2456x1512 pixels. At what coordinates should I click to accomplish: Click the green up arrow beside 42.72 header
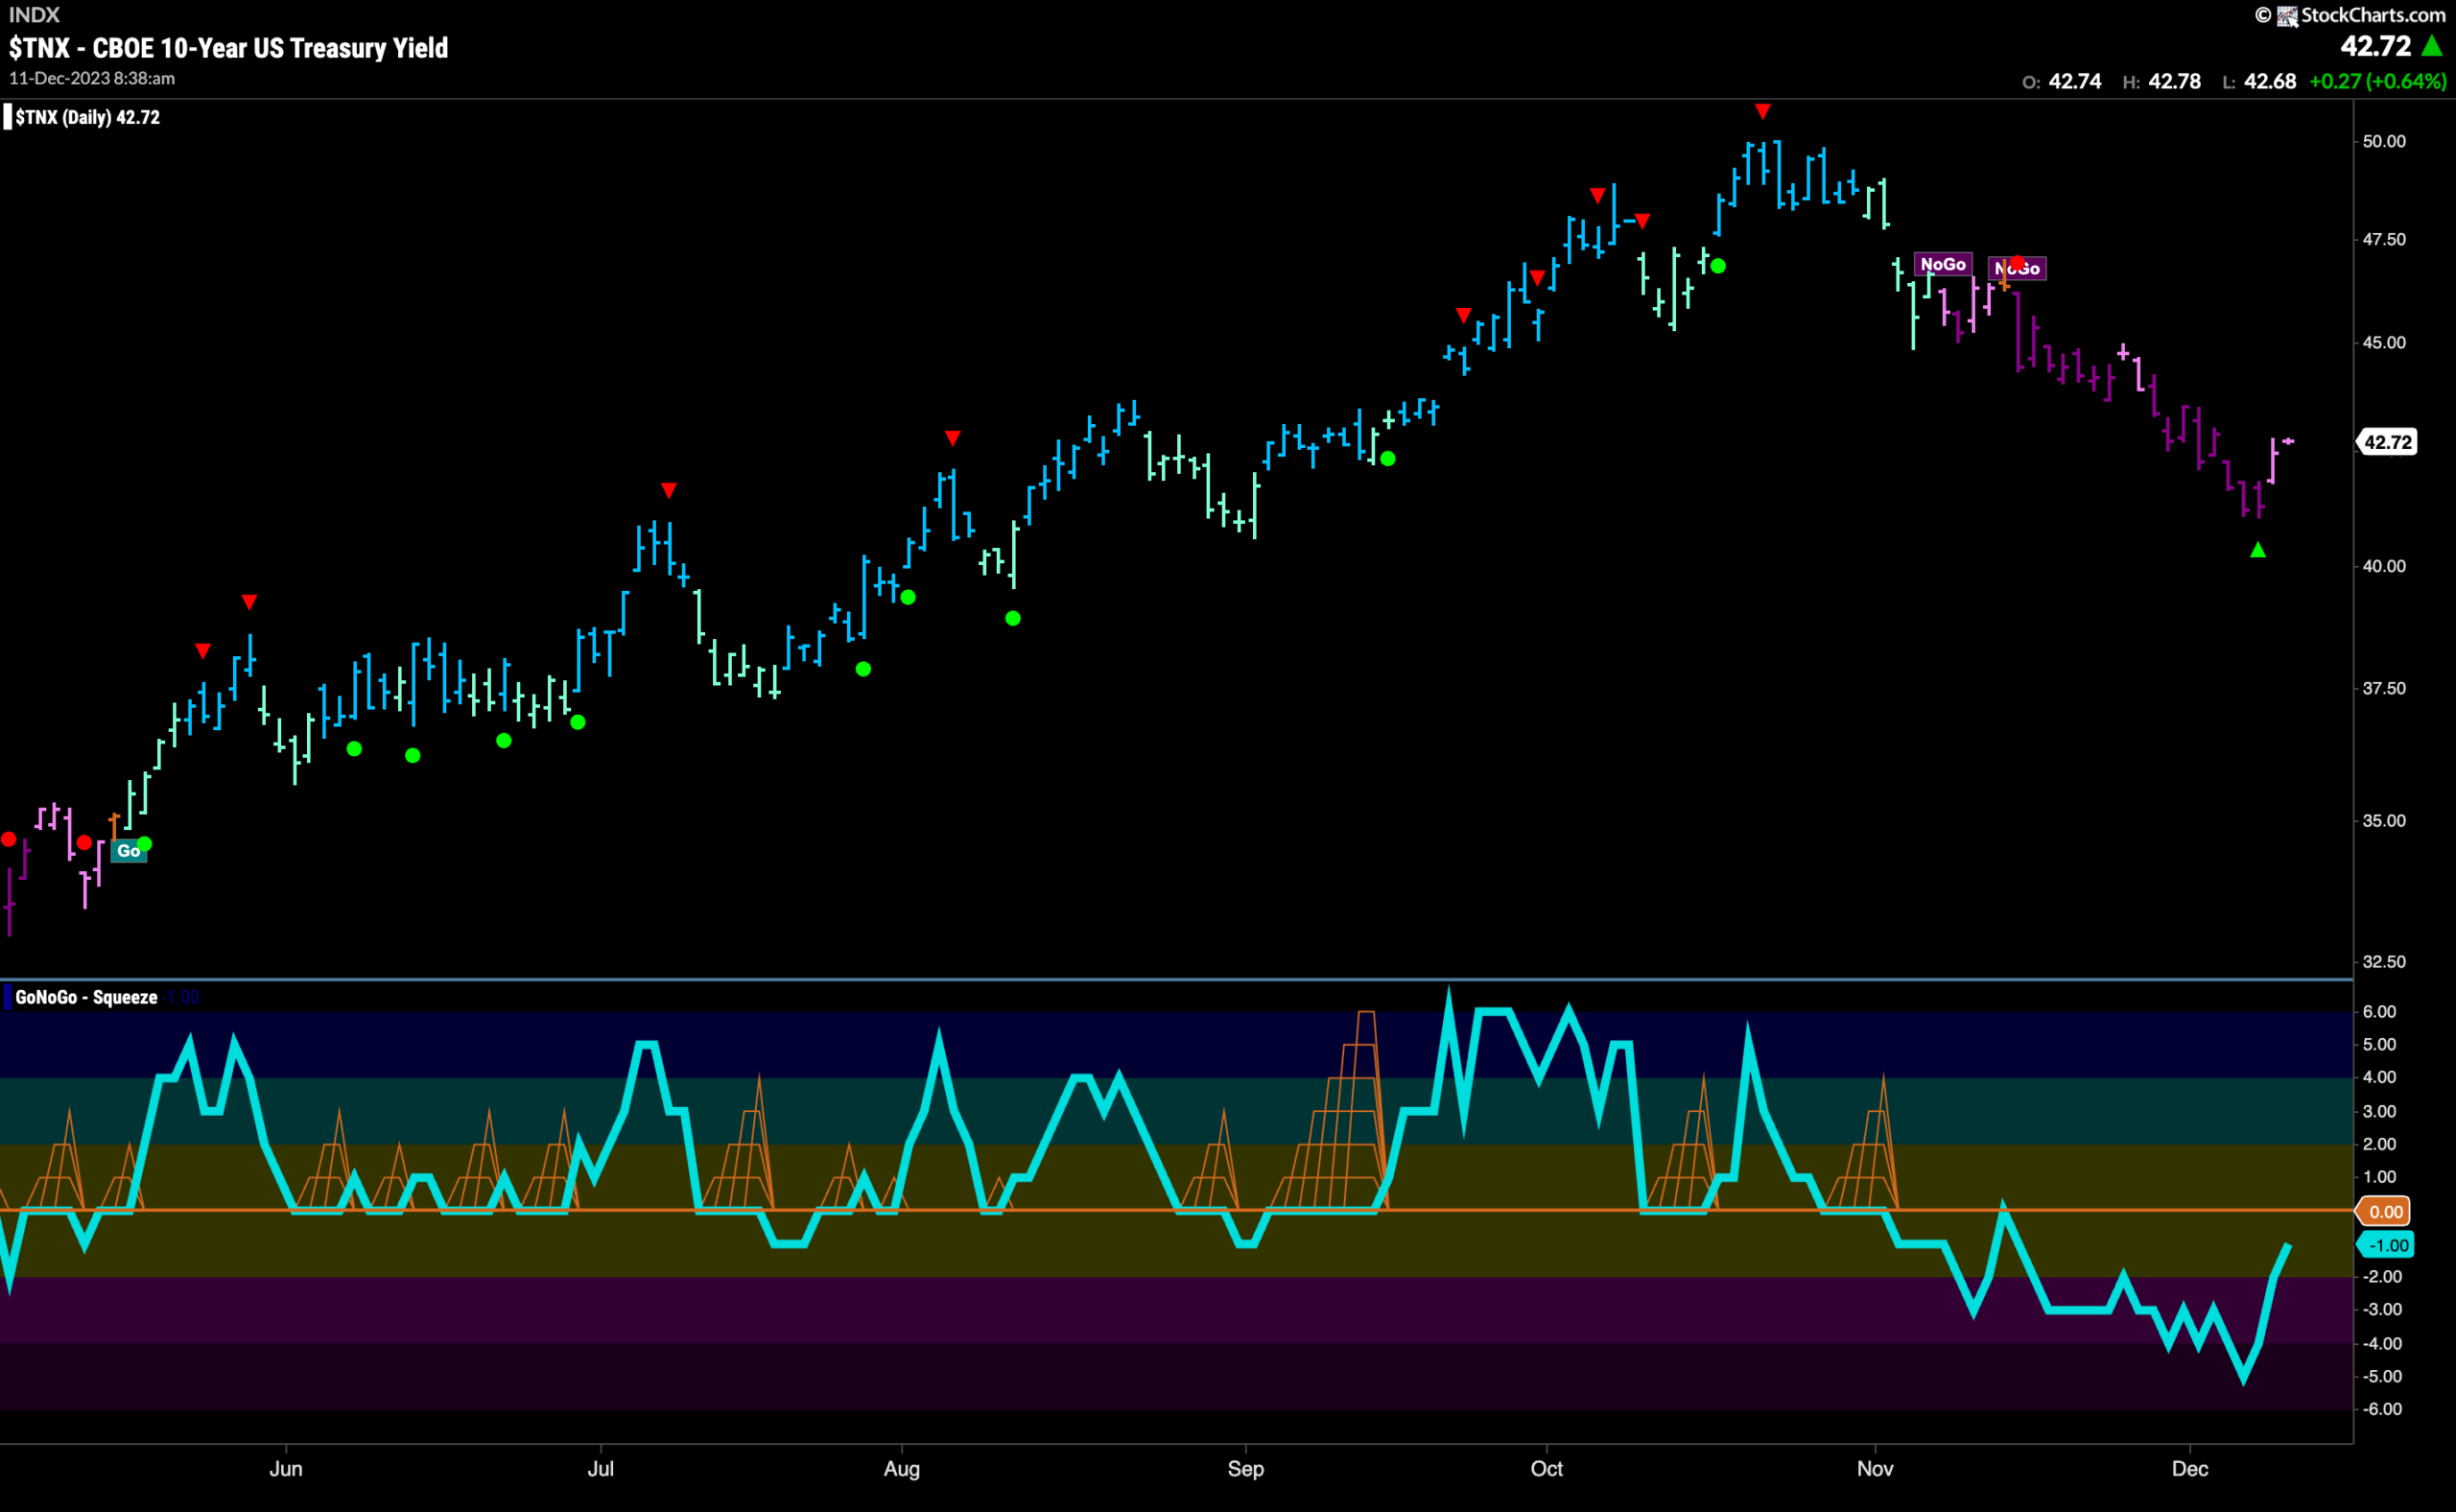pyautogui.click(x=2432, y=46)
